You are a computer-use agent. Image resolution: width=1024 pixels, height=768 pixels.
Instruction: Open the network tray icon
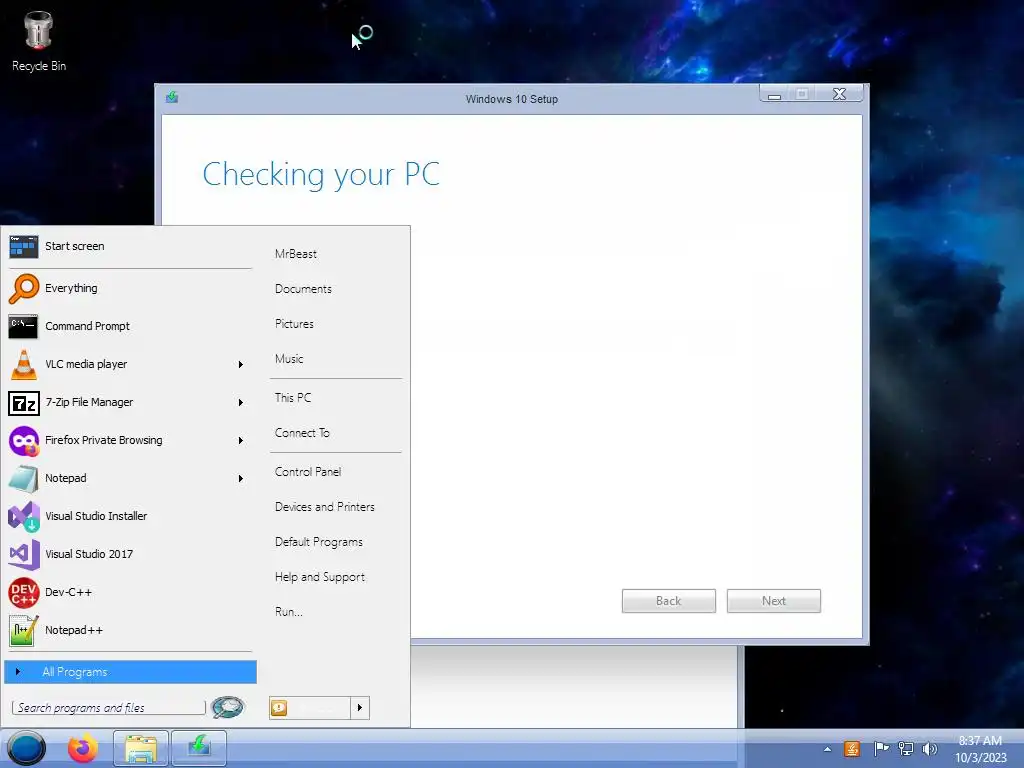tap(906, 749)
